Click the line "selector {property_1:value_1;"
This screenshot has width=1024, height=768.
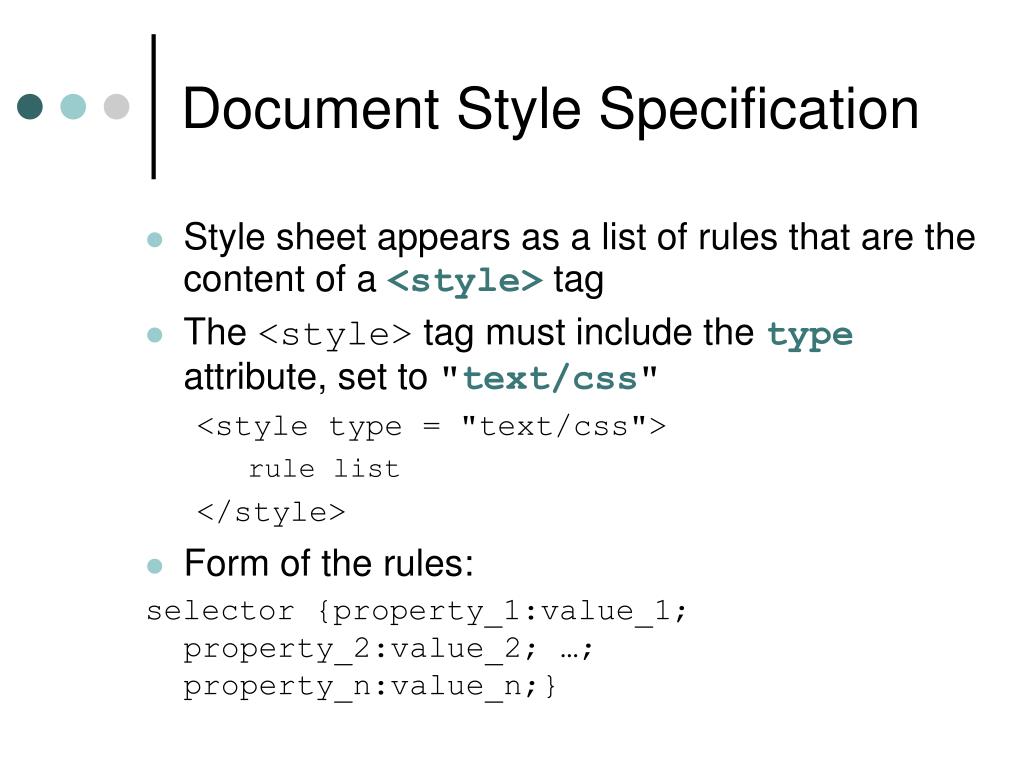pos(417,613)
